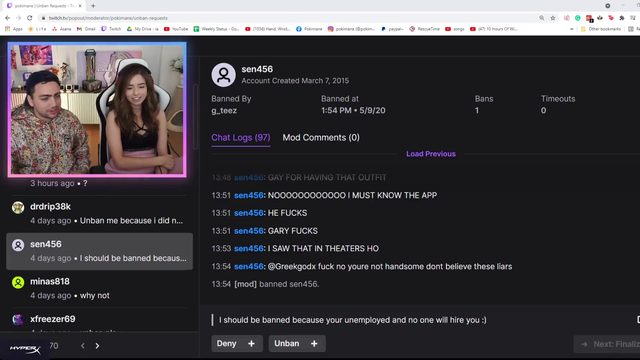Open the Hand, Wrist YouTube bookmark
This screenshot has width=640, height=360.
click(x=268, y=29)
